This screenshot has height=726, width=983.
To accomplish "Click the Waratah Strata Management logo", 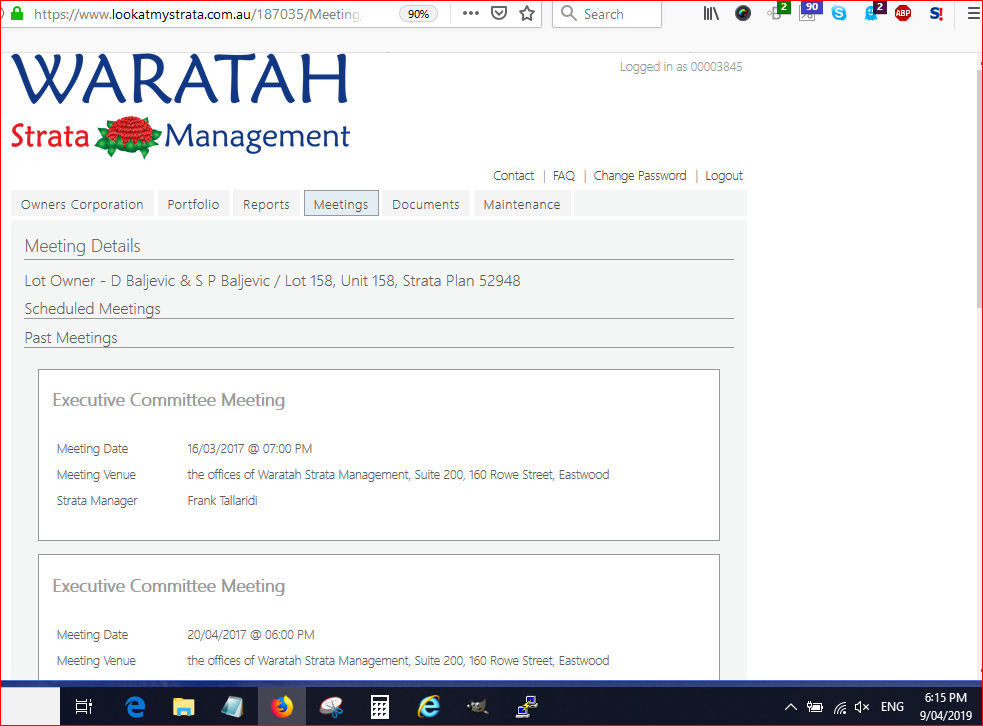I will tap(181, 105).
